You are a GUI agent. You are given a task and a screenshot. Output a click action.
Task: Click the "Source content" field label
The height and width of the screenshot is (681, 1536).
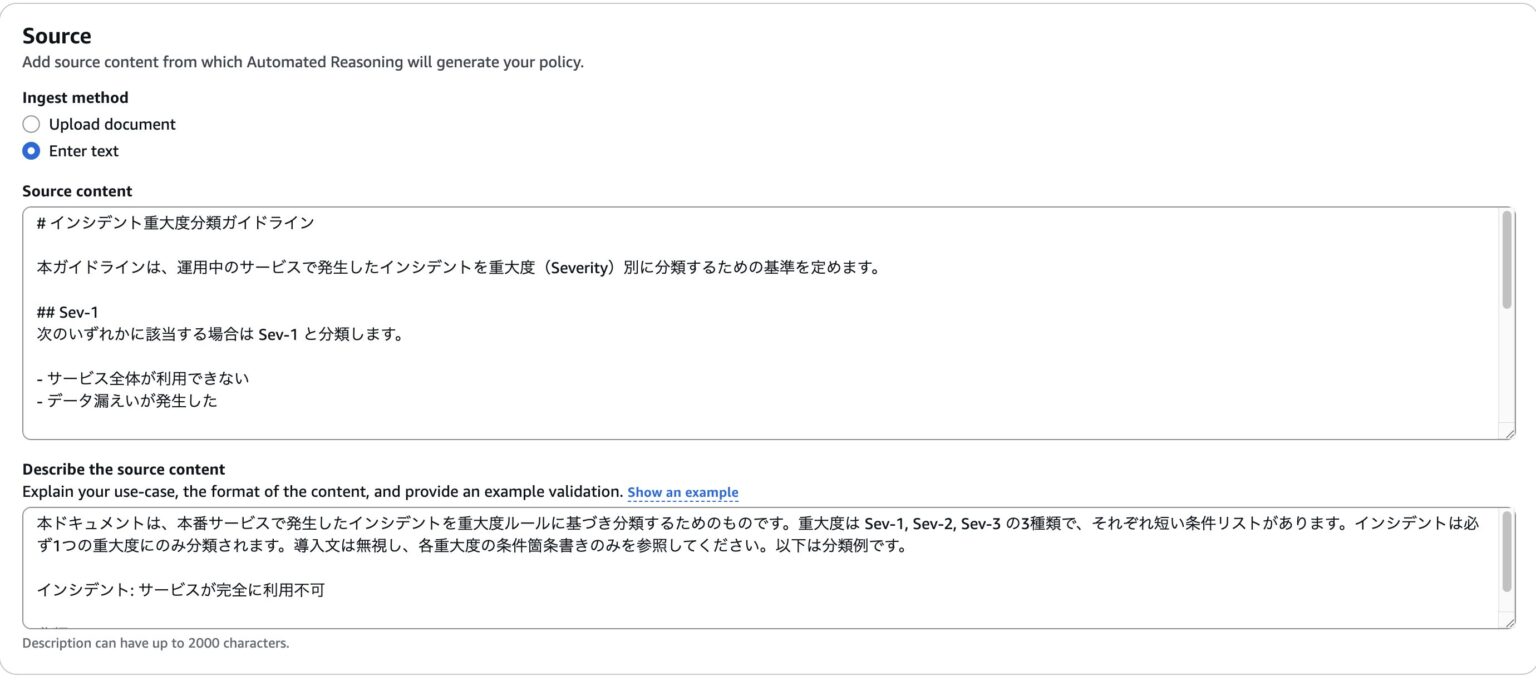[77, 190]
